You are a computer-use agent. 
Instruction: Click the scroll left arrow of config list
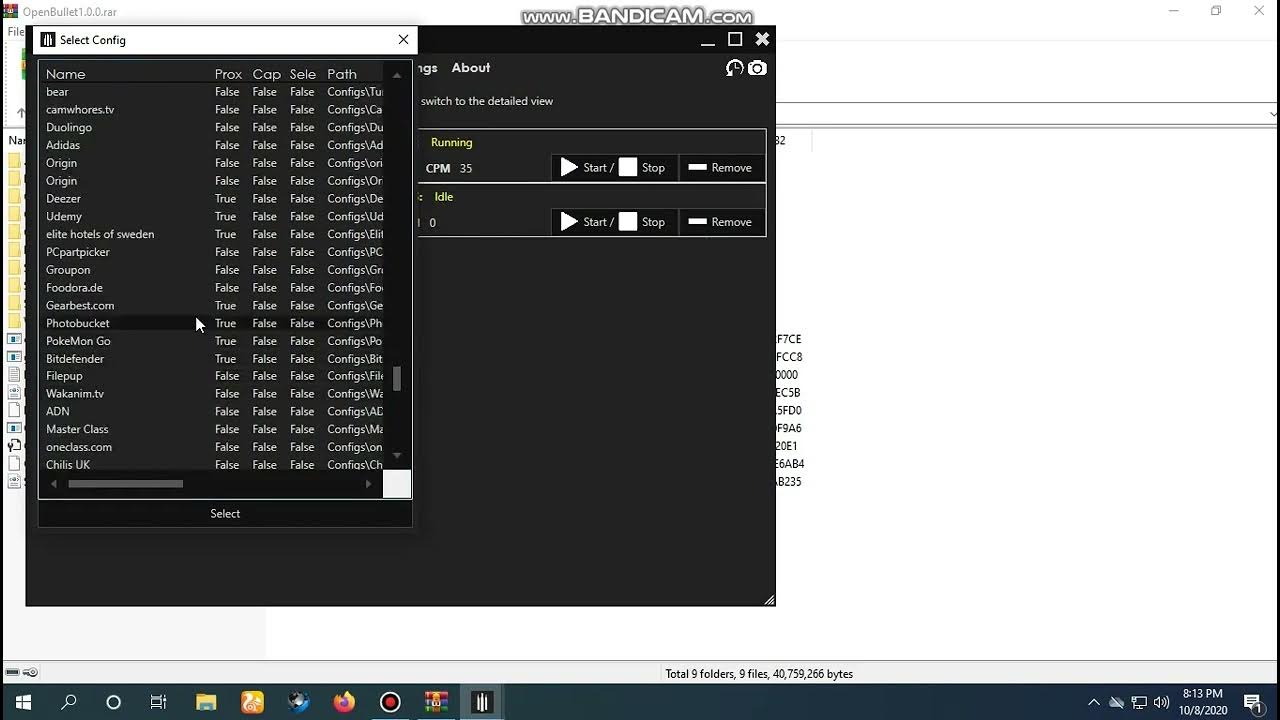click(54, 484)
